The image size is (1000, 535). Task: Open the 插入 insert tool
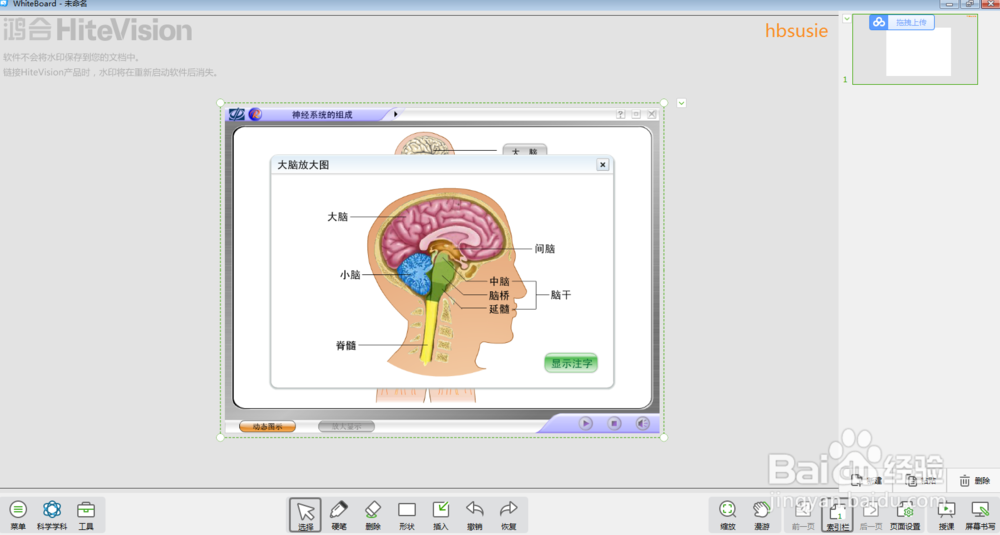441,515
